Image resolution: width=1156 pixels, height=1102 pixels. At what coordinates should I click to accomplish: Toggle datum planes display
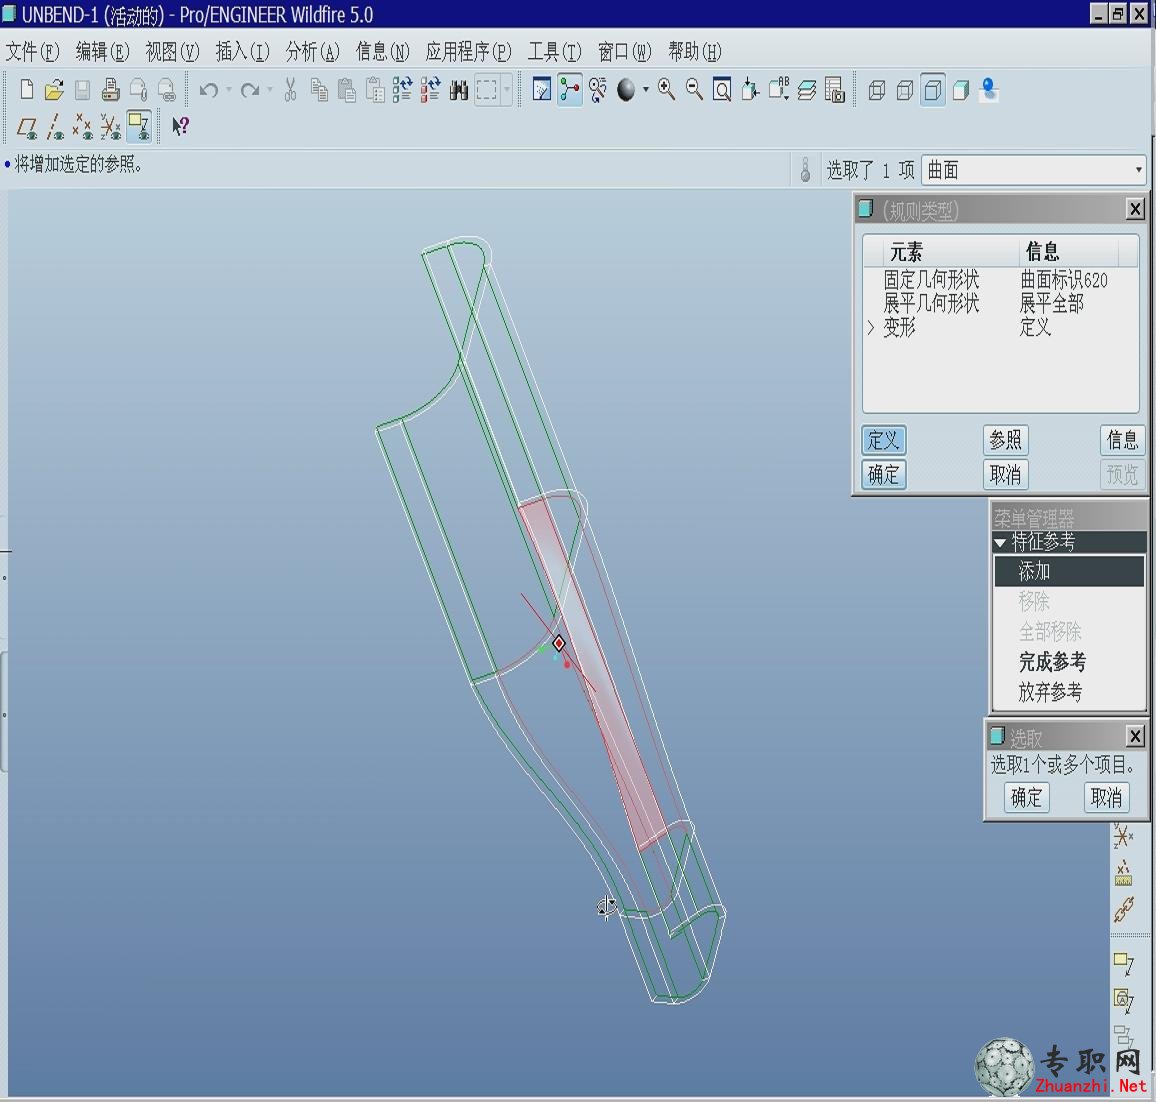pyautogui.click(x=27, y=127)
